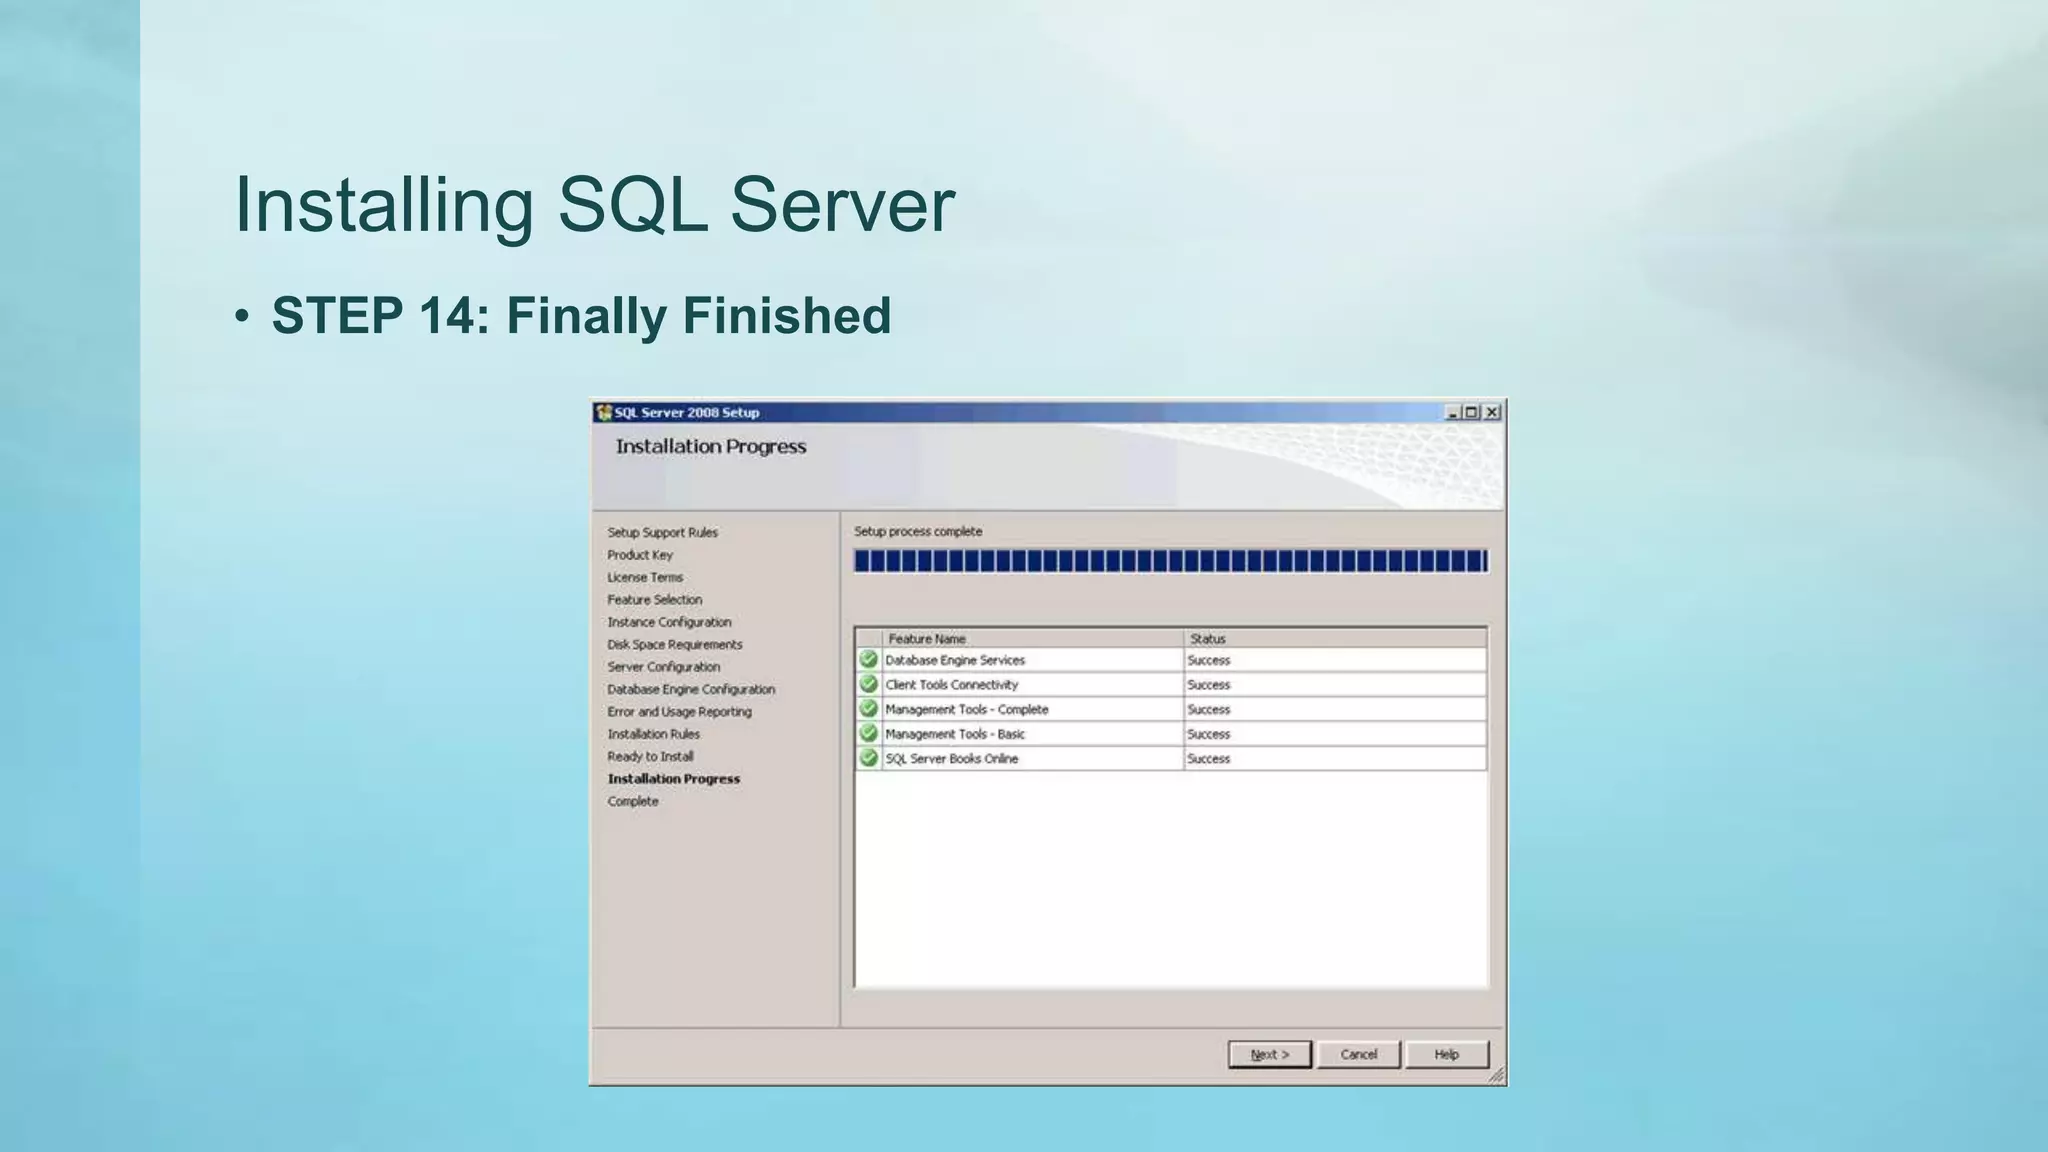Click the green check beside Client Tools Connectivity
The width and height of the screenshot is (2048, 1152).
[x=868, y=684]
